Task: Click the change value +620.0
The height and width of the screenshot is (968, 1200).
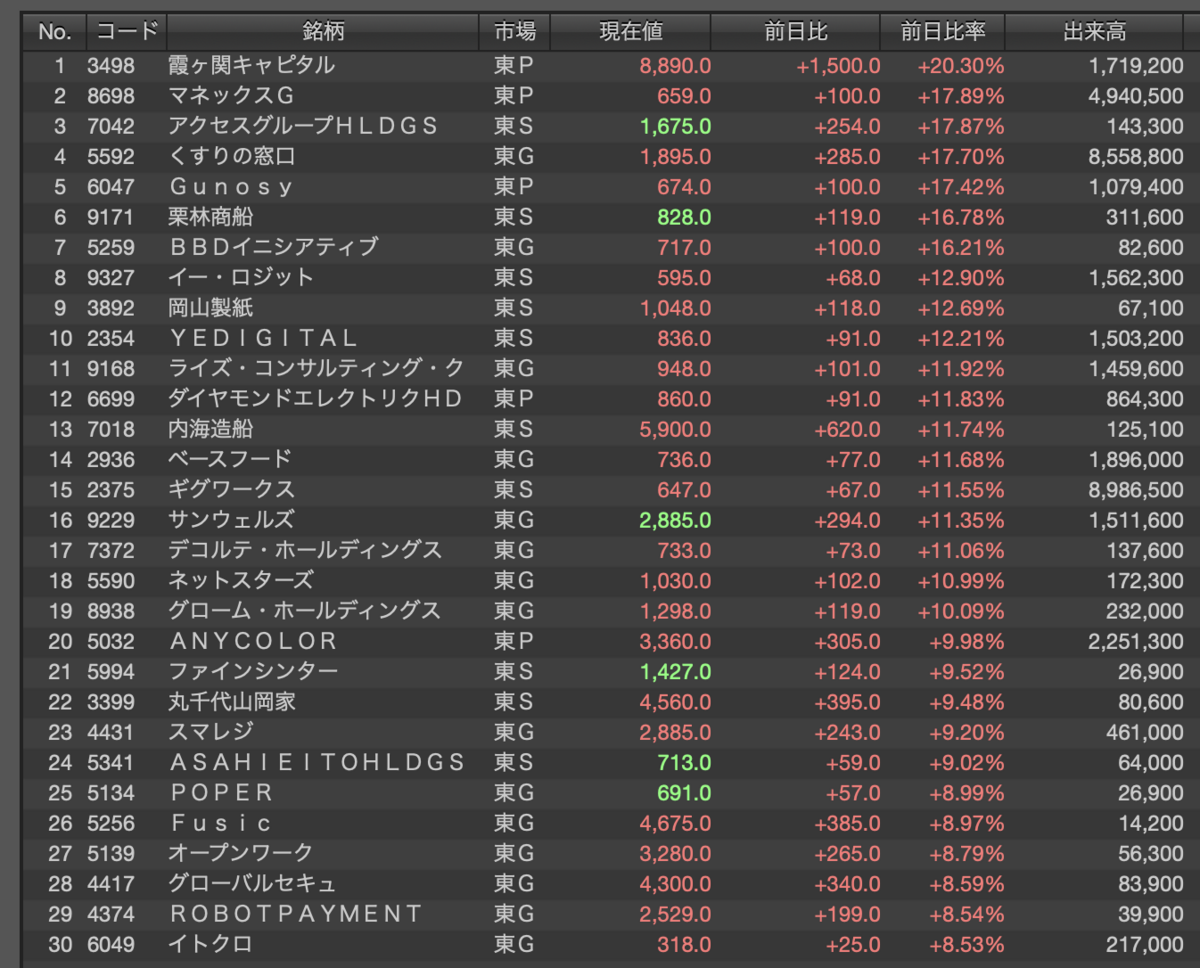Action: coord(848,429)
